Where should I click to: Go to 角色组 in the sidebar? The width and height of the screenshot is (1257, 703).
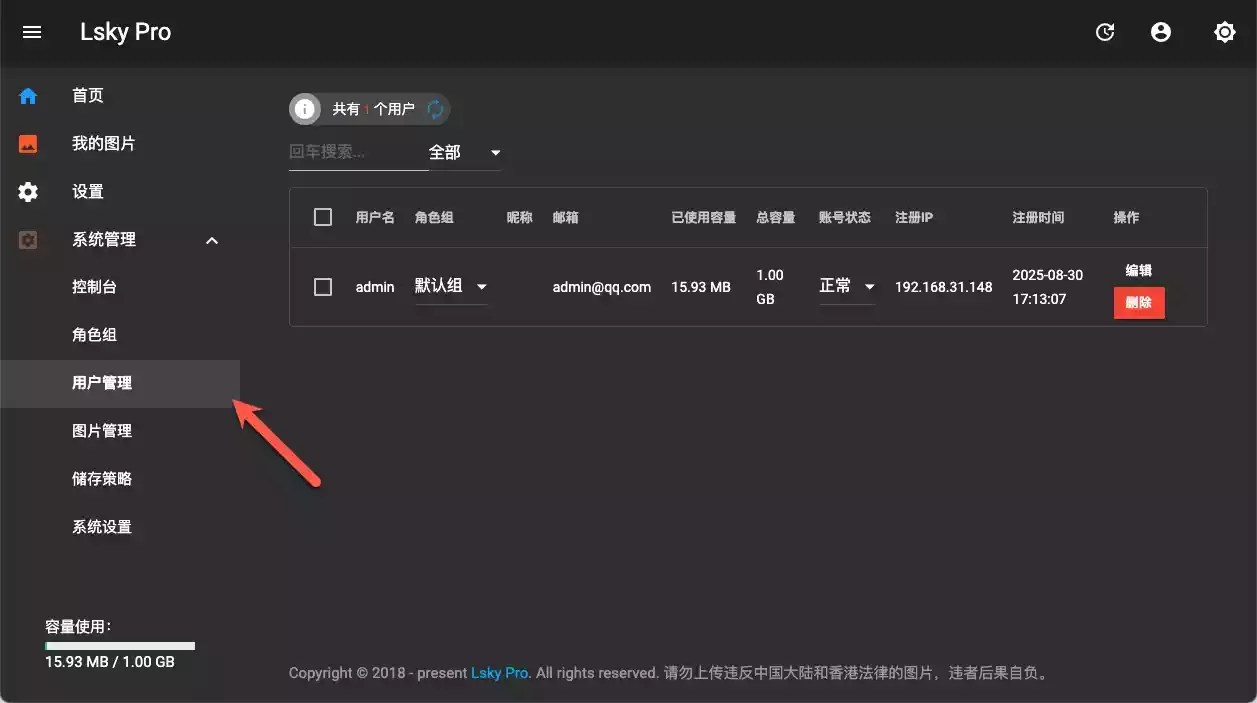point(94,335)
